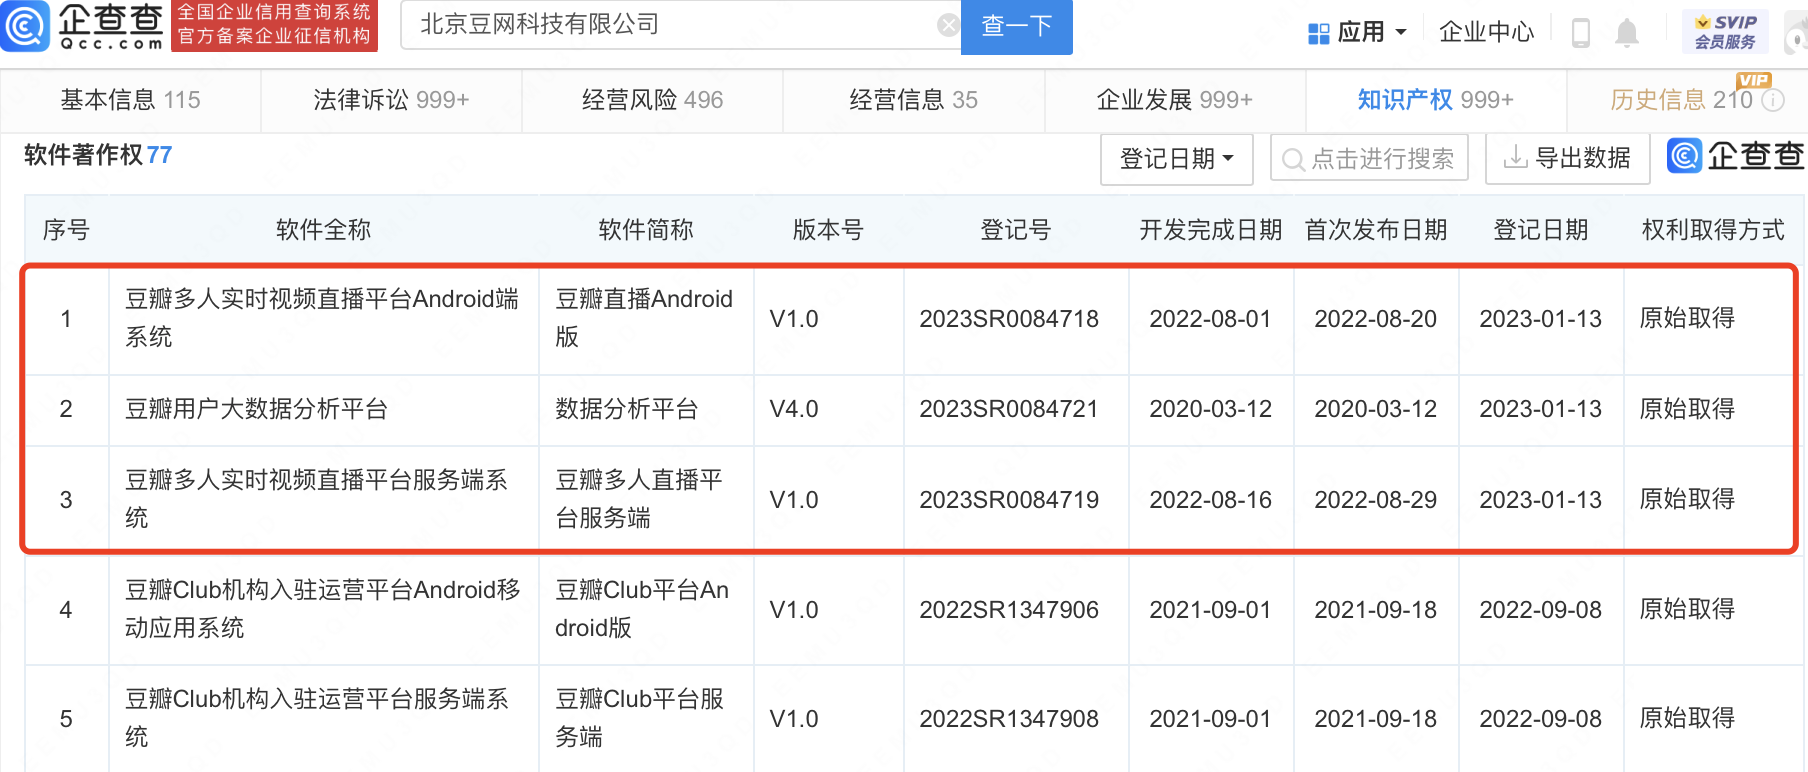The width and height of the screenshot is (1808, 772).
Task: Click the 查一下 search button
Action: point(1016,26)
